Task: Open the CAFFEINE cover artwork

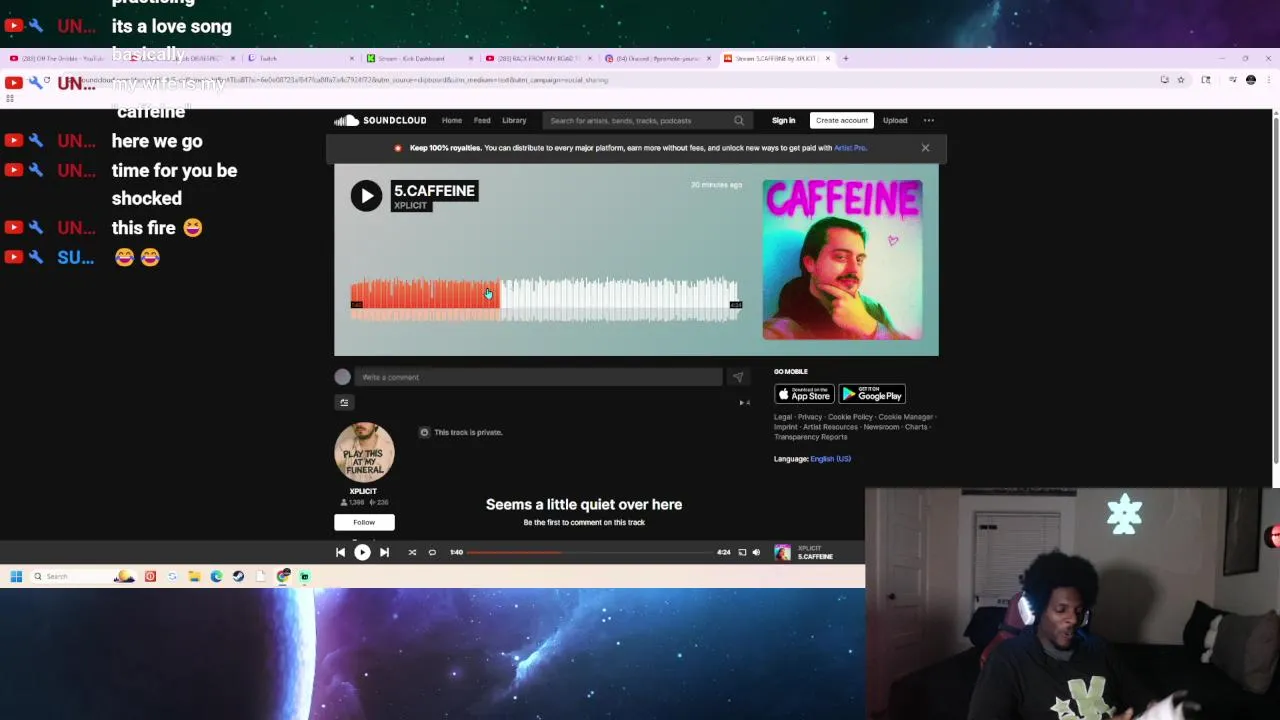Action: (x=842, y=260)
